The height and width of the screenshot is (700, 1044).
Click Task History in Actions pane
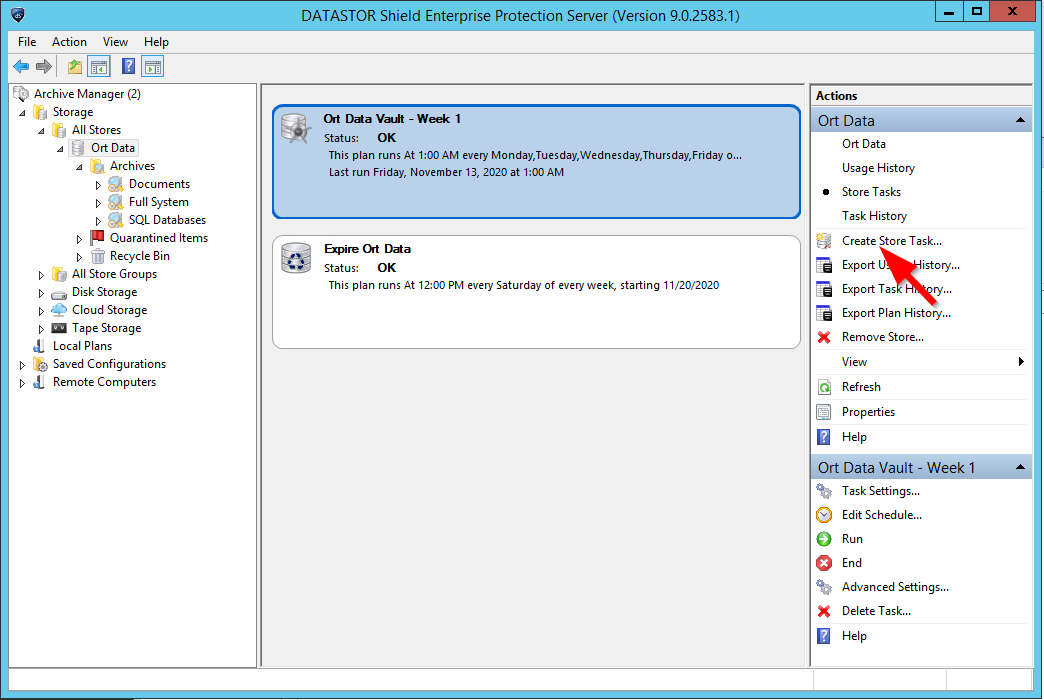(x=874, y=216)
